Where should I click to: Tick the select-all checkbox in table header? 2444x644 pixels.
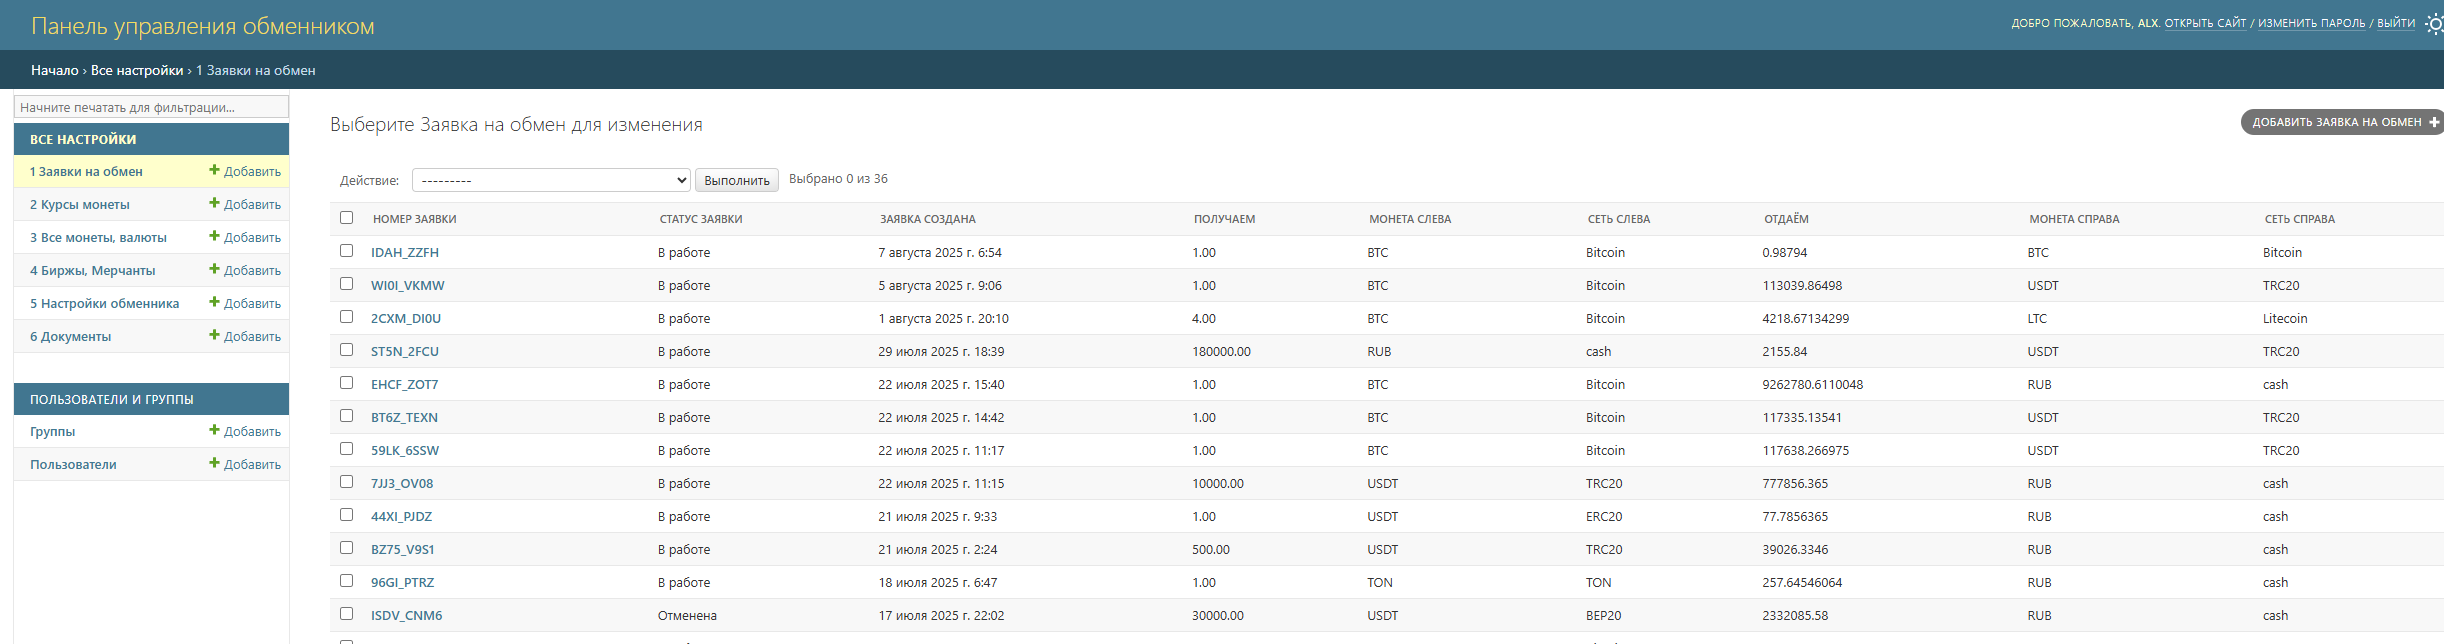click(347, 218)
